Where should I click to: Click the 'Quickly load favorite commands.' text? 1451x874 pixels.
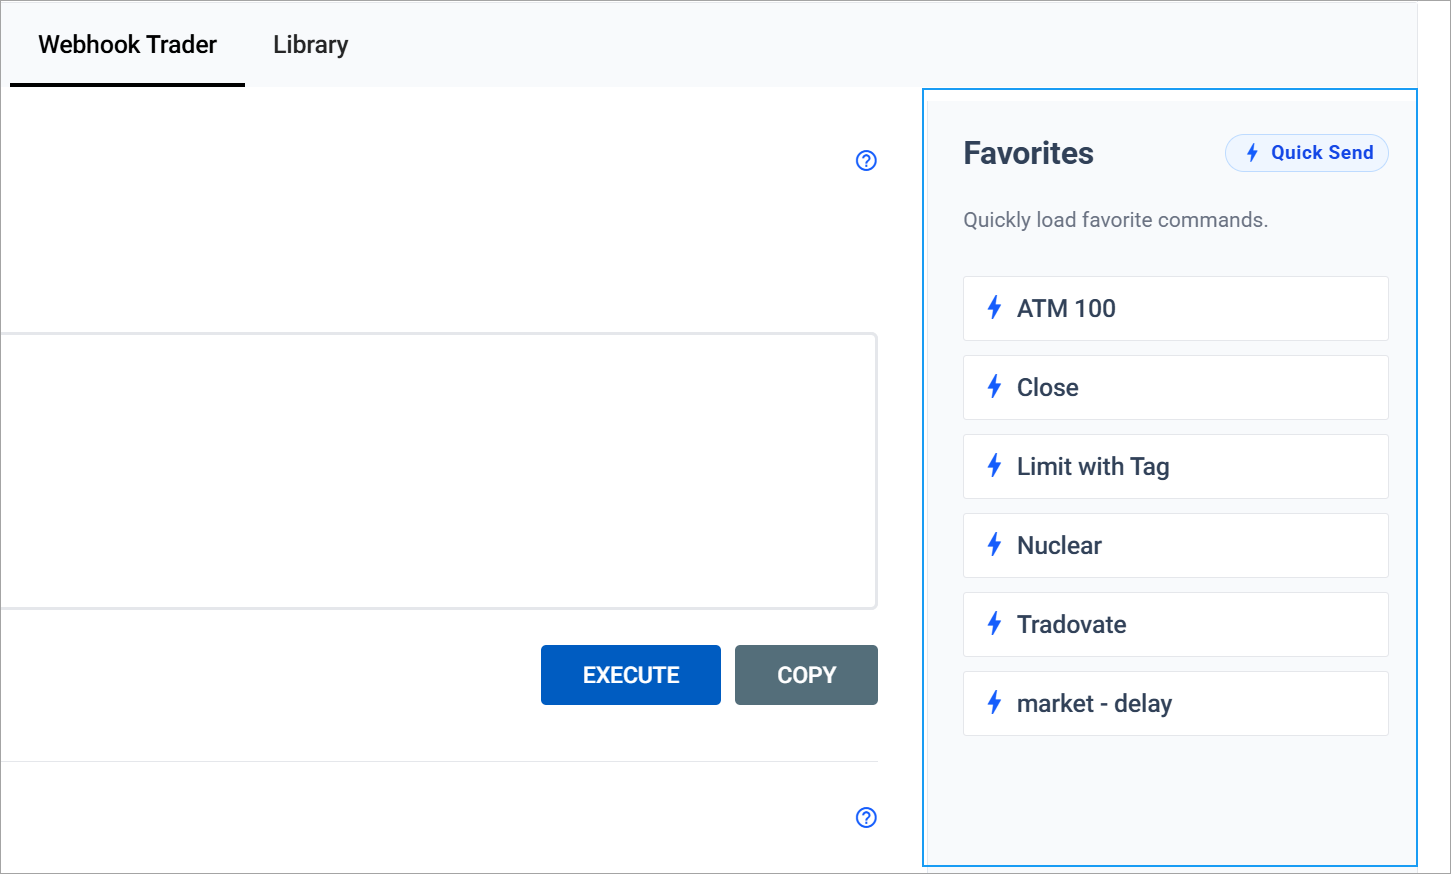1115,220
